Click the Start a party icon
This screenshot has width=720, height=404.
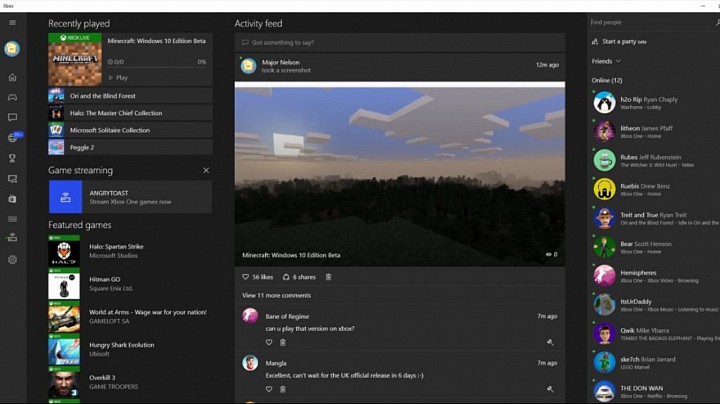(595, 41)
